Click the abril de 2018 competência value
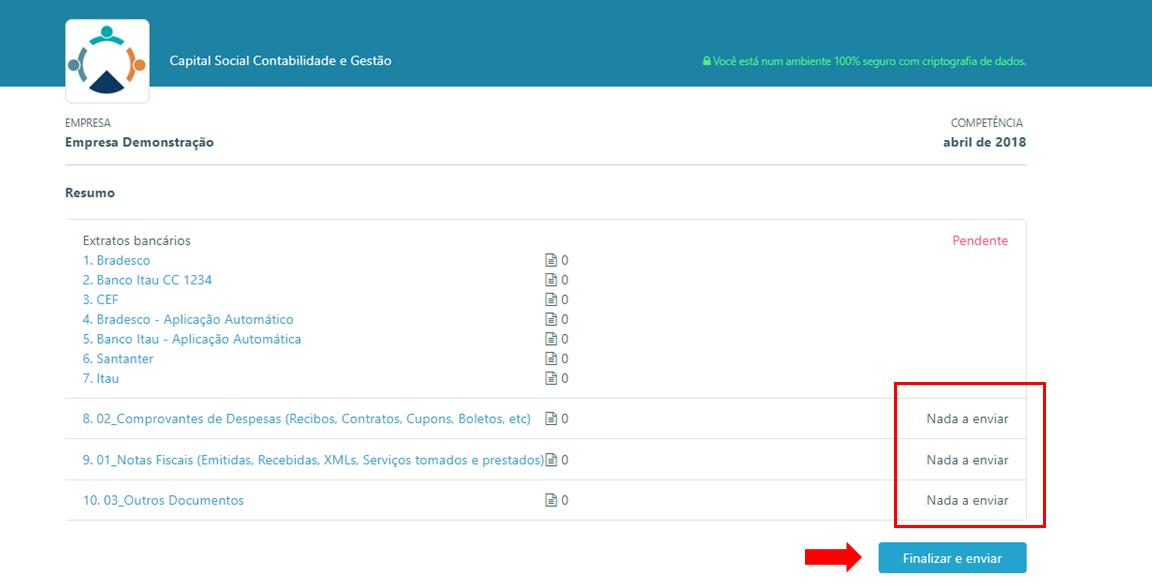Viewport: 1152px width, 583px height. [x=984, y=142]
